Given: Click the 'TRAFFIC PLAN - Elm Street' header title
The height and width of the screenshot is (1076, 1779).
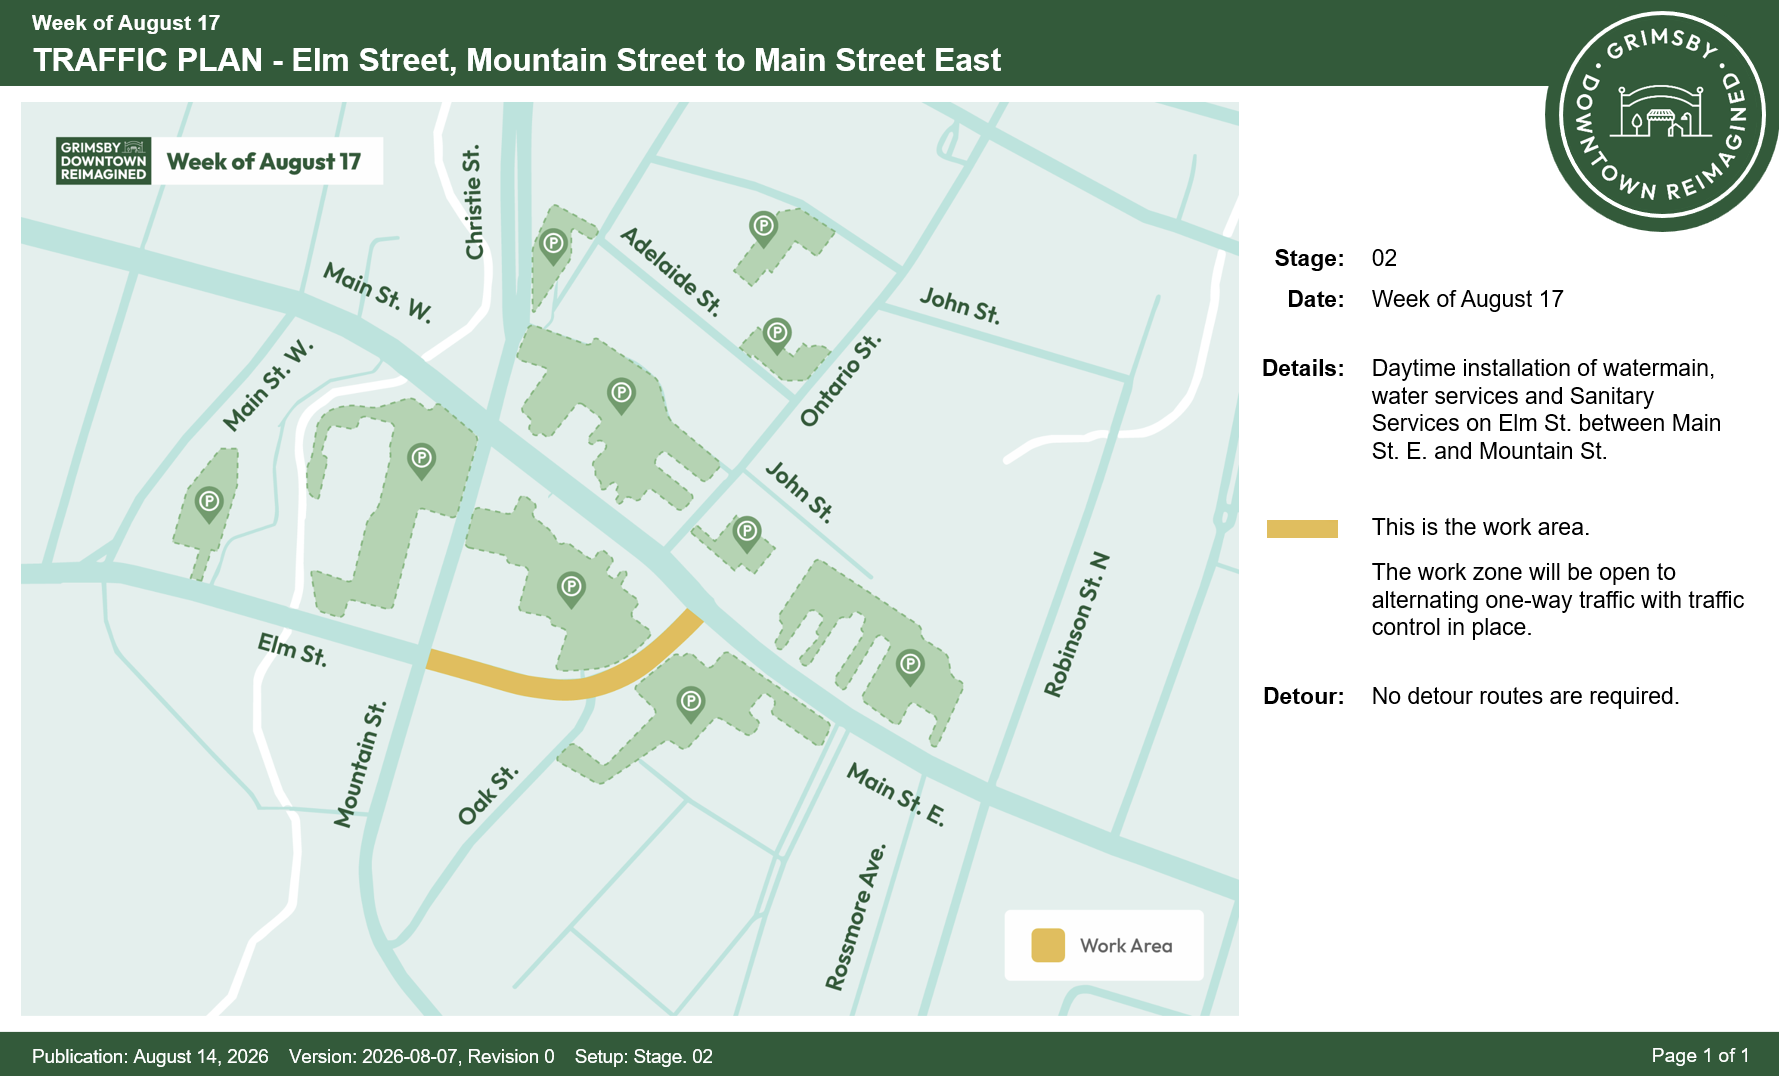Looking at the screenshot, I should point(517,60).
